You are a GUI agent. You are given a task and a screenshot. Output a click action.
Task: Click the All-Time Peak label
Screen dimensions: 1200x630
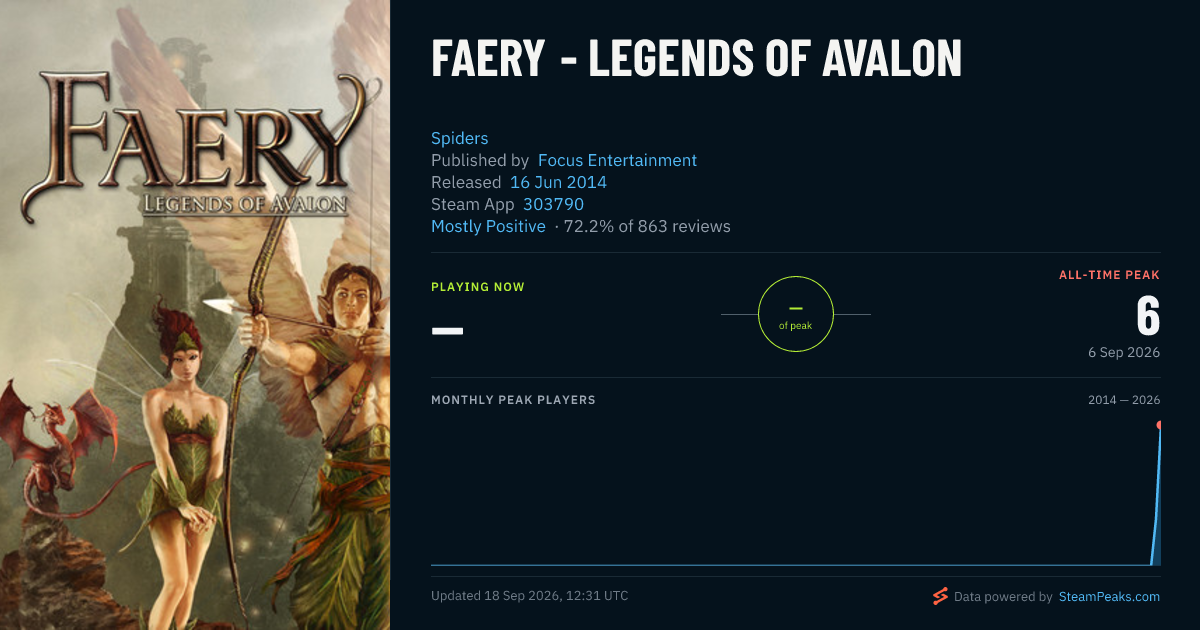(x=1110, y=274)
